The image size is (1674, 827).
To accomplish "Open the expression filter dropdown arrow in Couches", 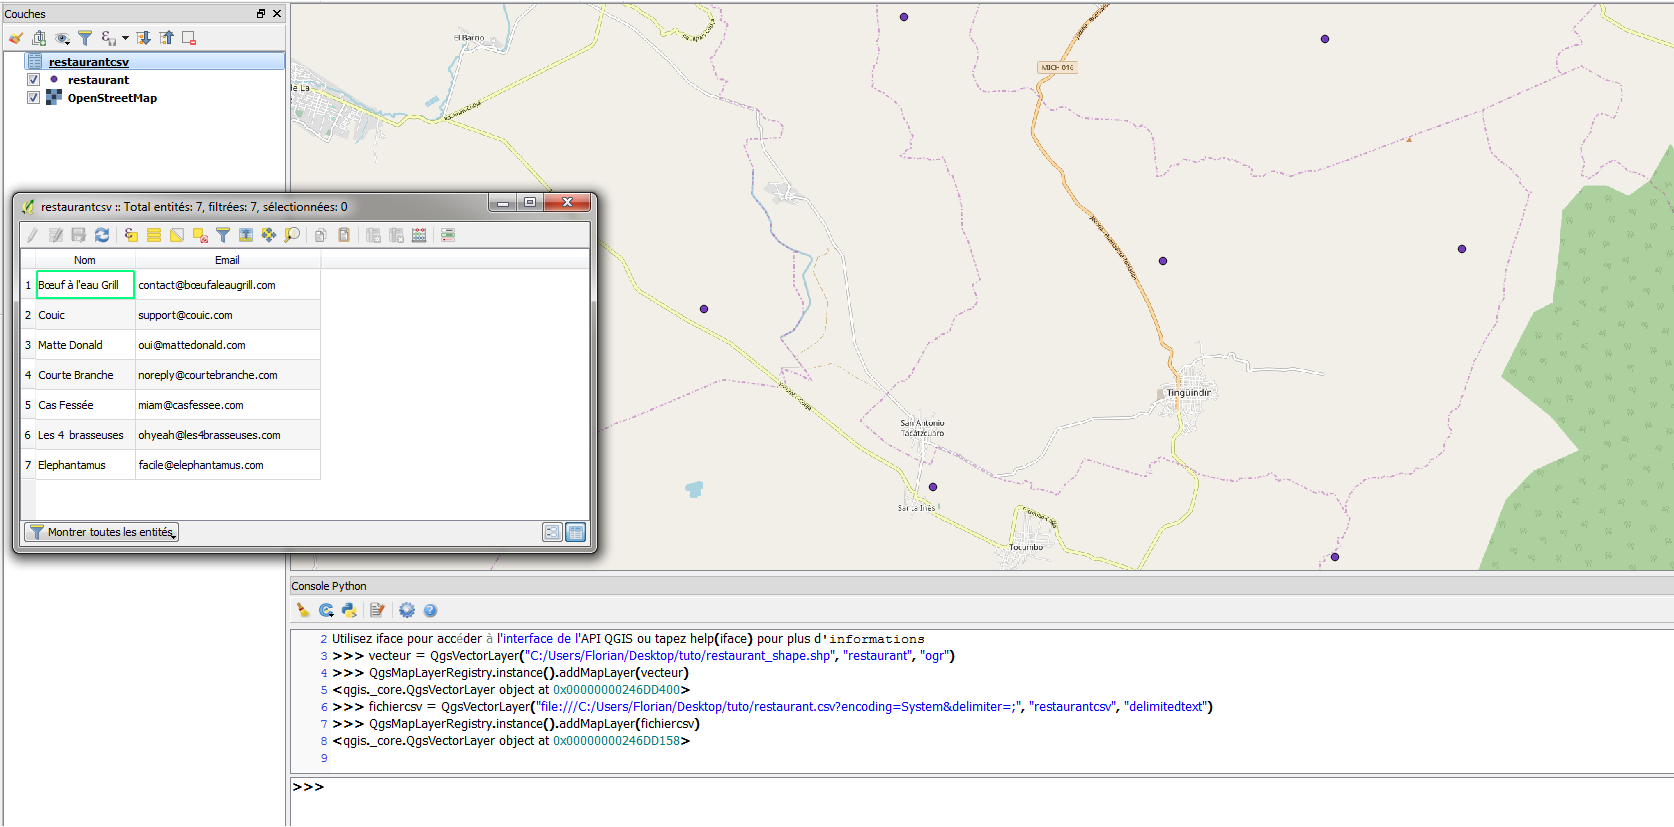I will 125,38.
